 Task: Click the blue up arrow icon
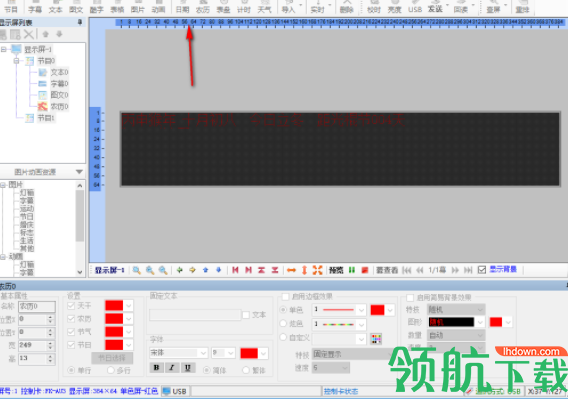[x=205, y=270]
